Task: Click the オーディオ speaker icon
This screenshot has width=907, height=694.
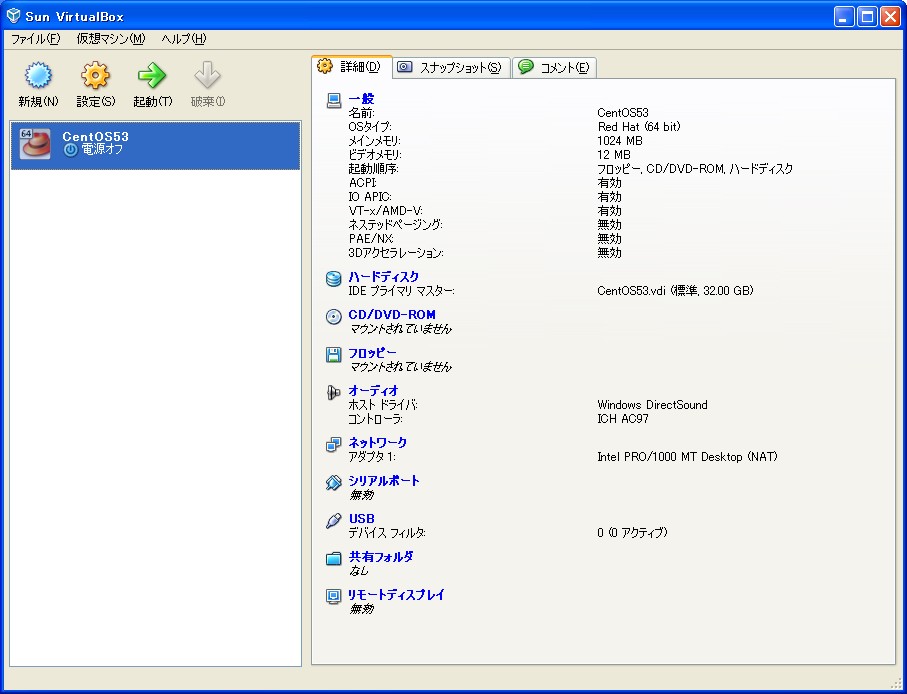Action: click(x=334, y=393)
